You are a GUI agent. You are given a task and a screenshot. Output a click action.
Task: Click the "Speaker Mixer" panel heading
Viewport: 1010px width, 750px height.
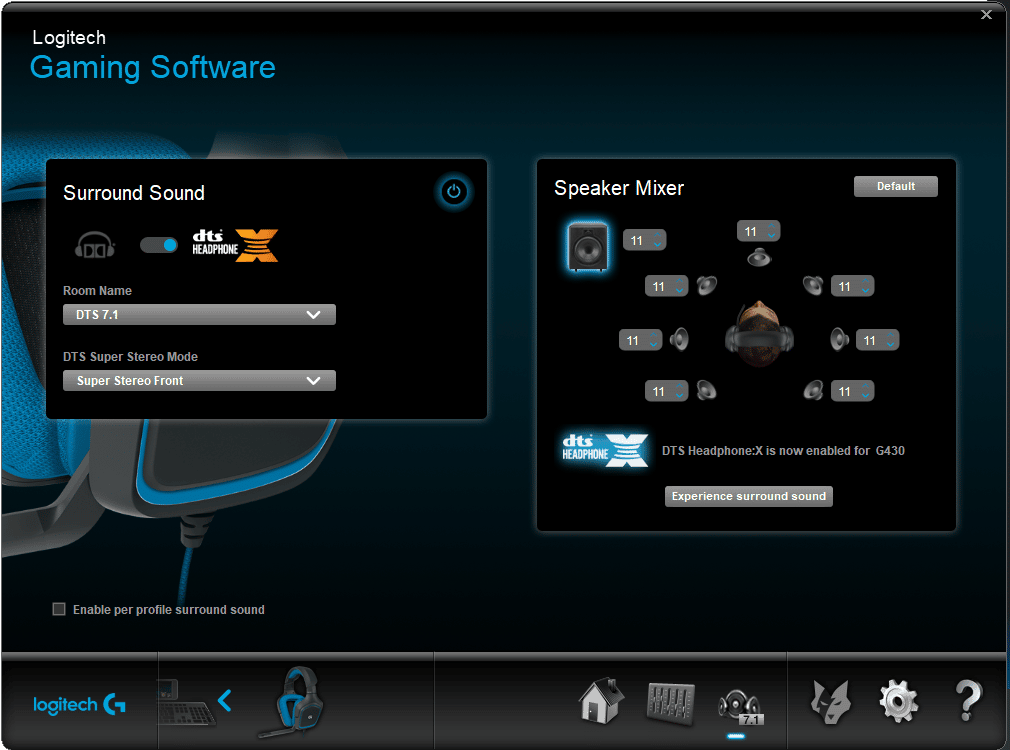click(x=619, y=188)
